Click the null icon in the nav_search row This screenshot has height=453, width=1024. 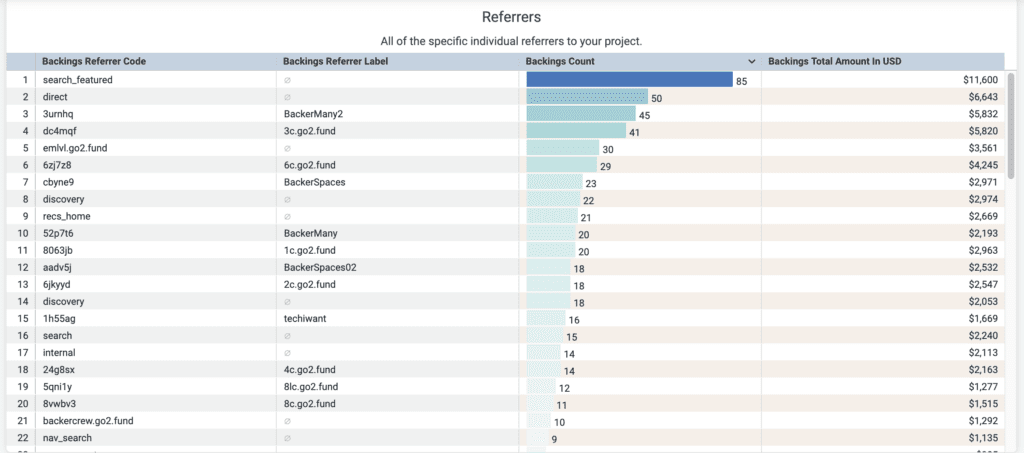click(x=288, y=438)
